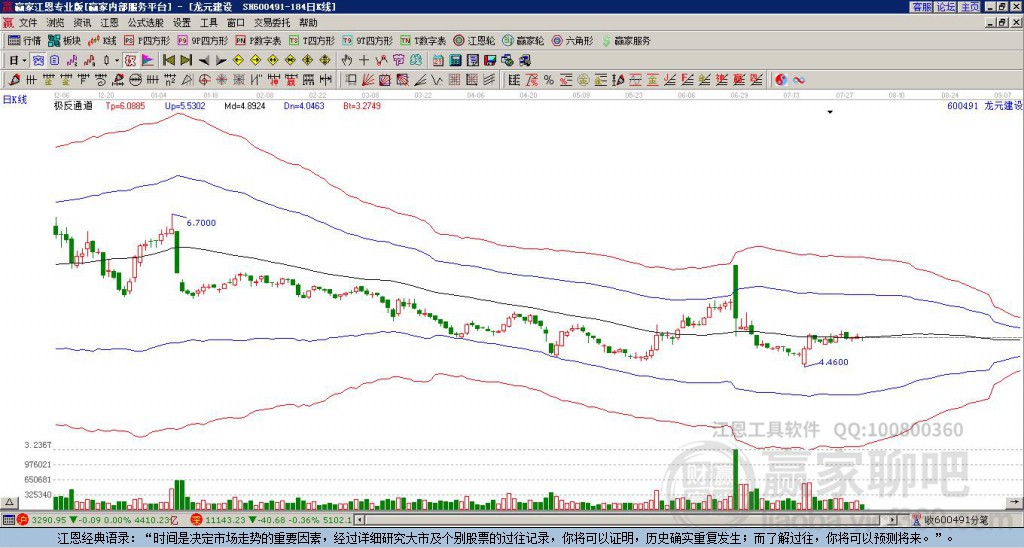Open the P四方形 tool

(x=147, y=40)
